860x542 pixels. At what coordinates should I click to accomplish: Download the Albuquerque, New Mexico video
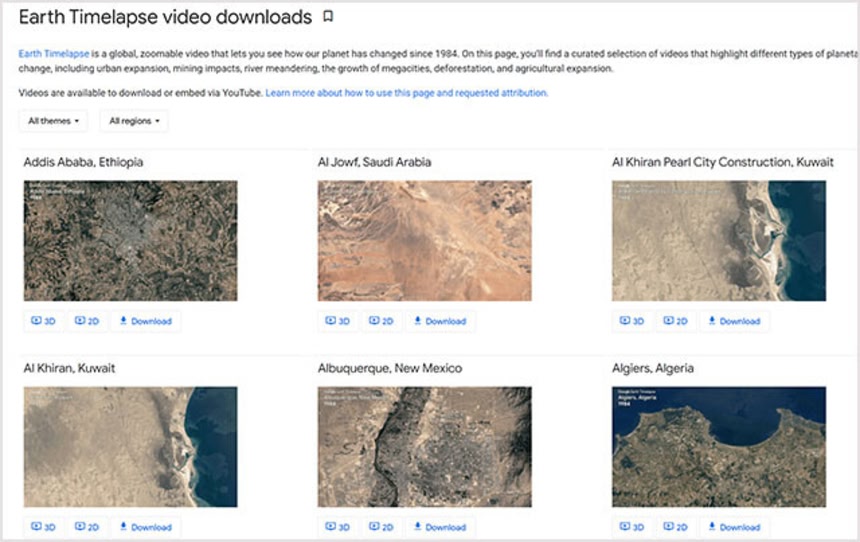coord(440,527)
